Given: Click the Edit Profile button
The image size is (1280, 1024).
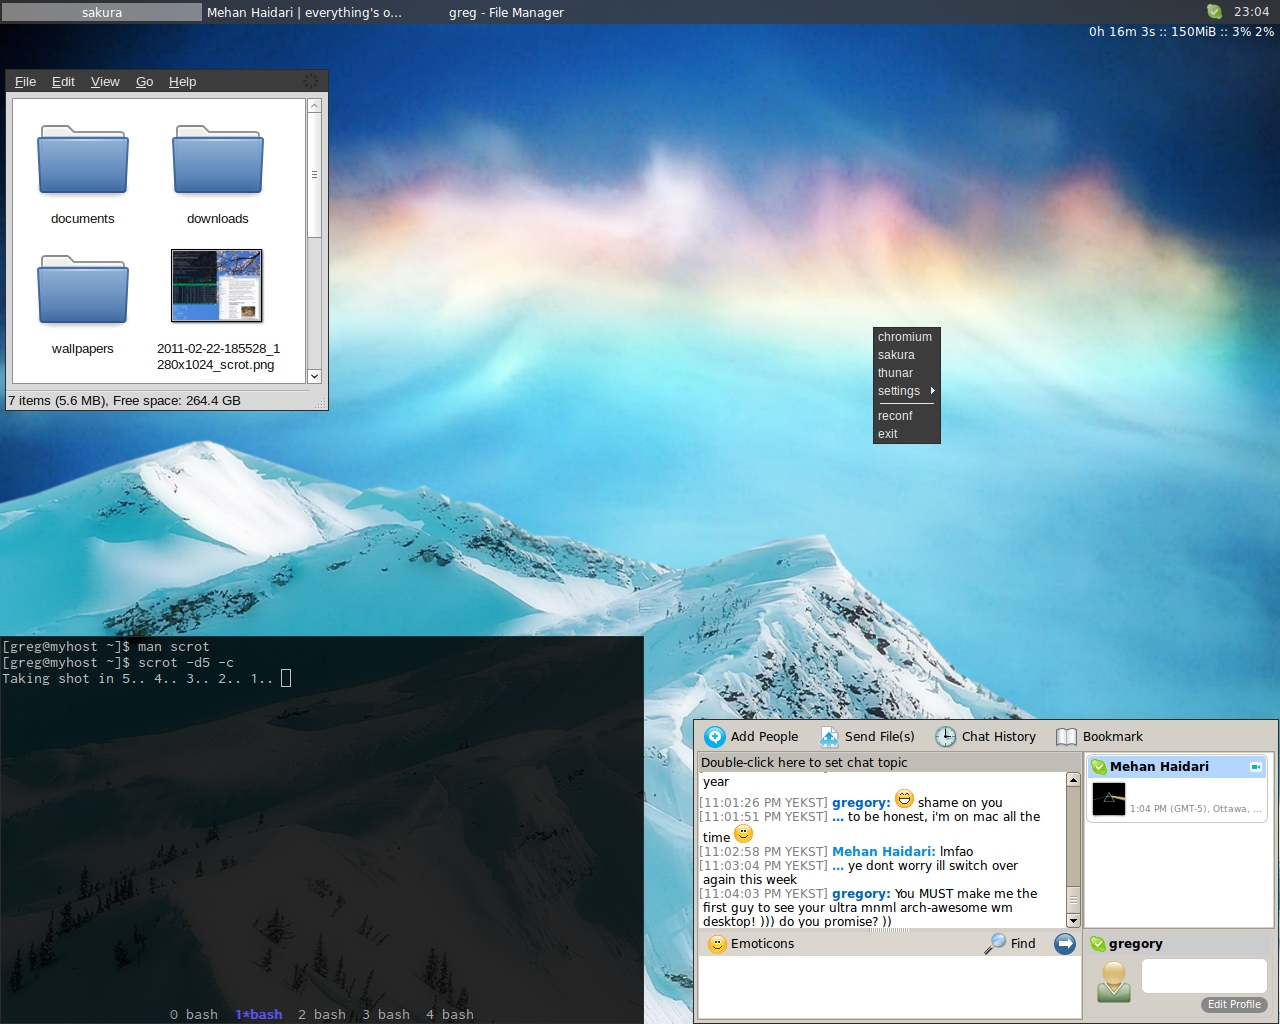Looking at the screenshot, I should tap(1234, 1004).
